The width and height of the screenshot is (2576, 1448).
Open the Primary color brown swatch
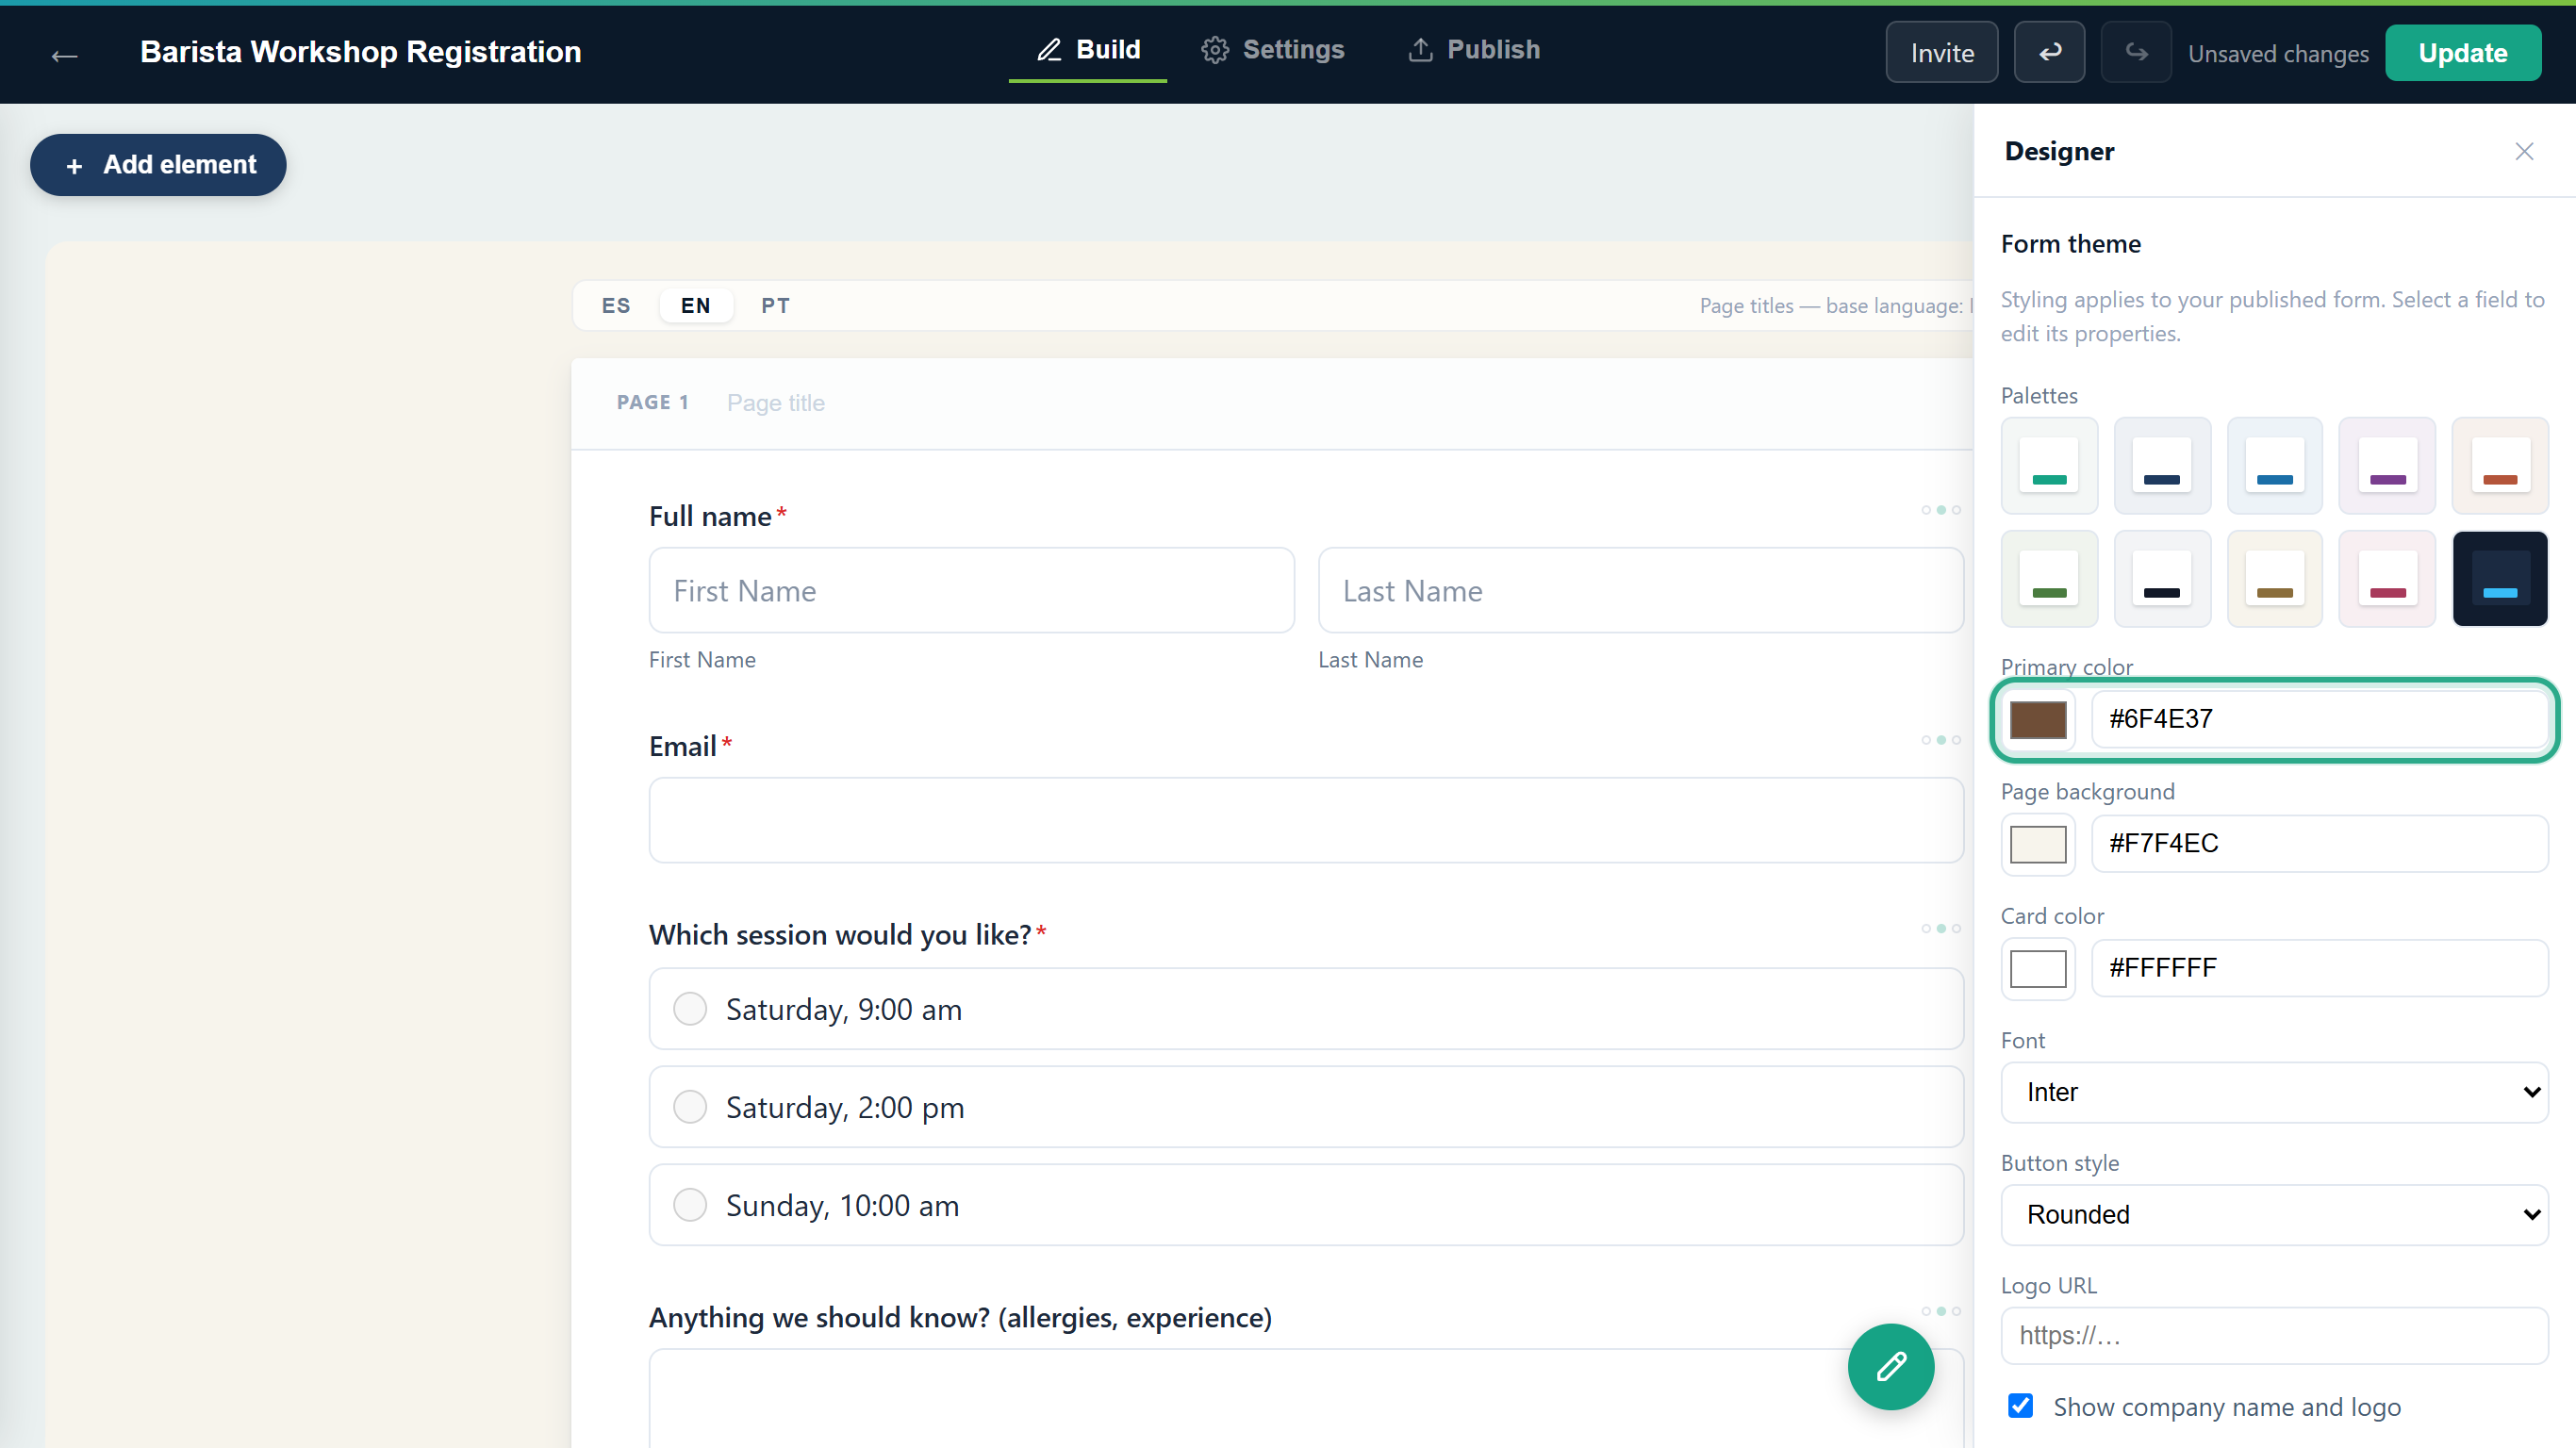(2038, 720)
